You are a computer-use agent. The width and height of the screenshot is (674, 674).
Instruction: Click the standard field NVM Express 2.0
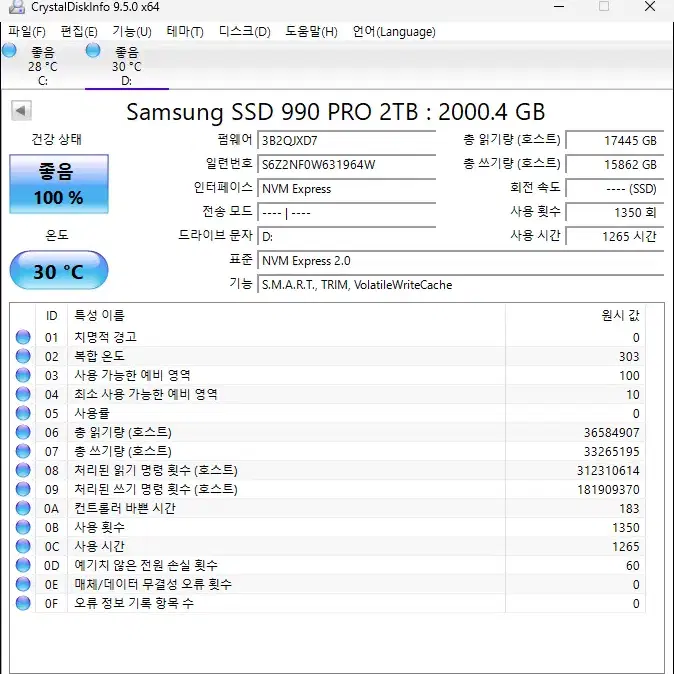tap(460, 261)
